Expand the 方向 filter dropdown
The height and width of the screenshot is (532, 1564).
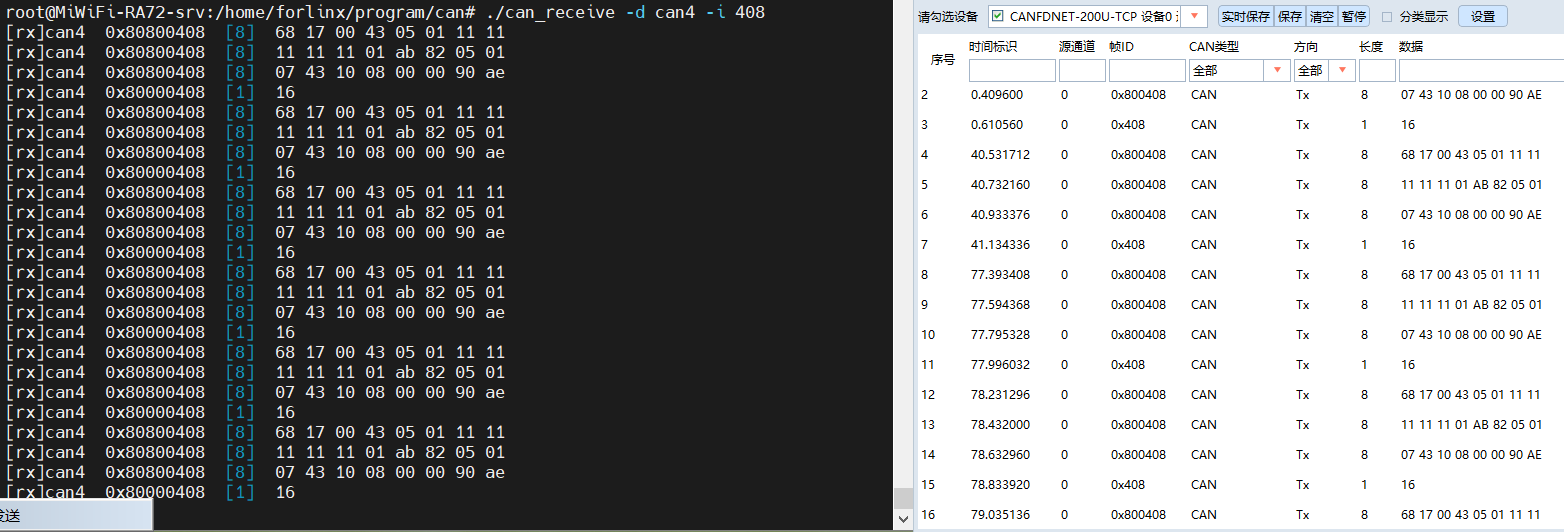coord(1341,70)
